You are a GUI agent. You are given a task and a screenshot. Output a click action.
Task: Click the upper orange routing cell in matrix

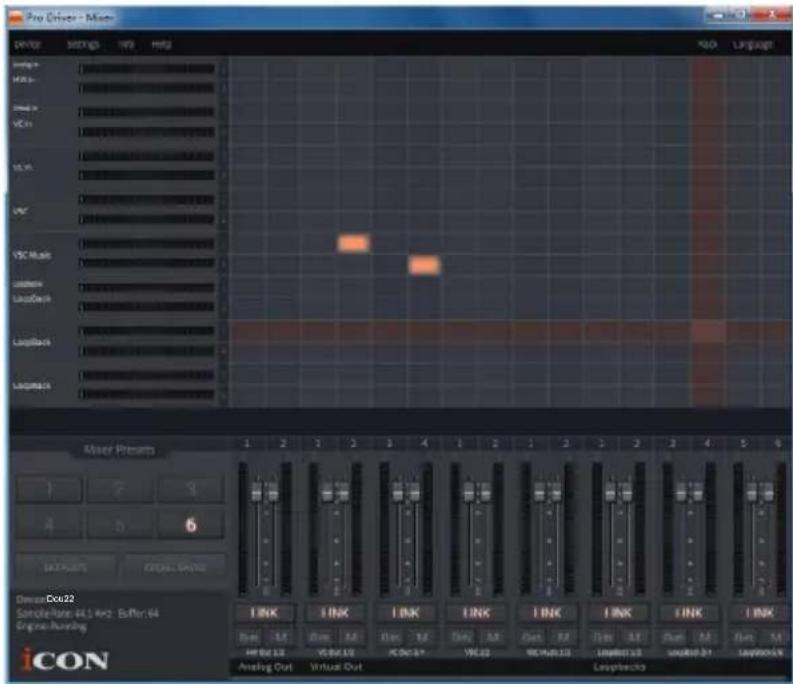(353, 243)
